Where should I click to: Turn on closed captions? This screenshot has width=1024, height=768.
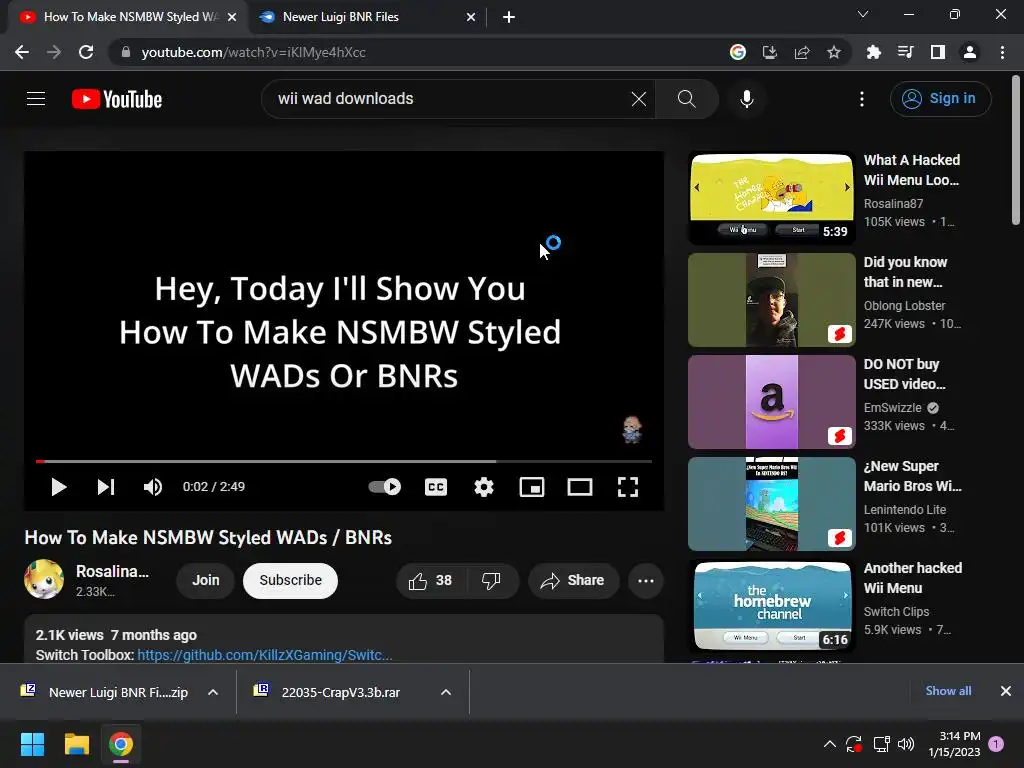click(436, 487)
